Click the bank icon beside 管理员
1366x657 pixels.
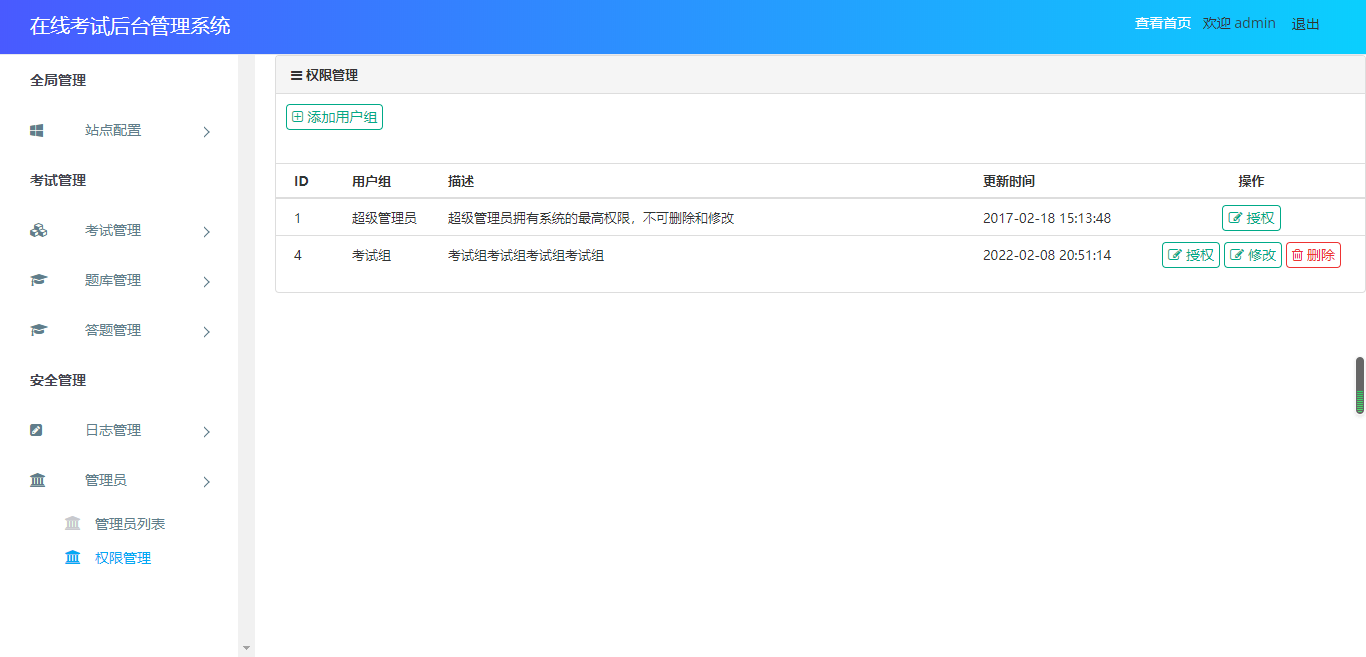[38, 480]
